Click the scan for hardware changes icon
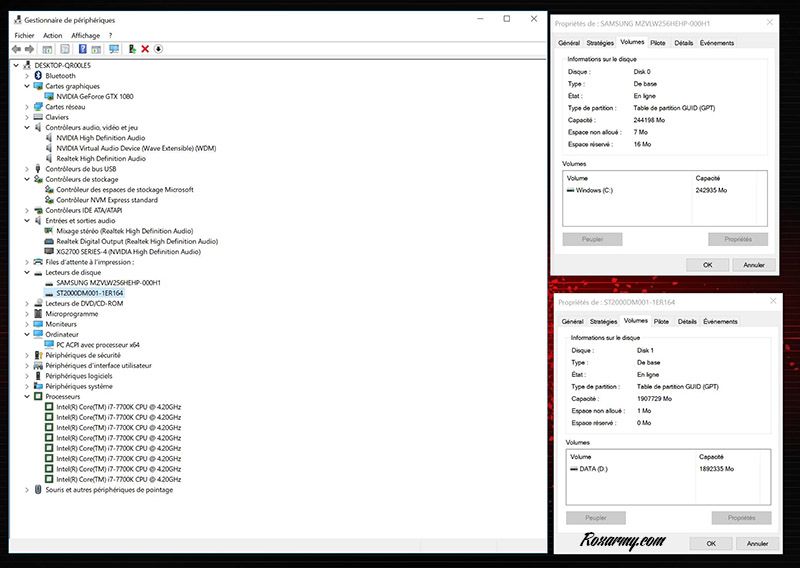Viewport: 800px width, 568px height. [x=114, y=48]
